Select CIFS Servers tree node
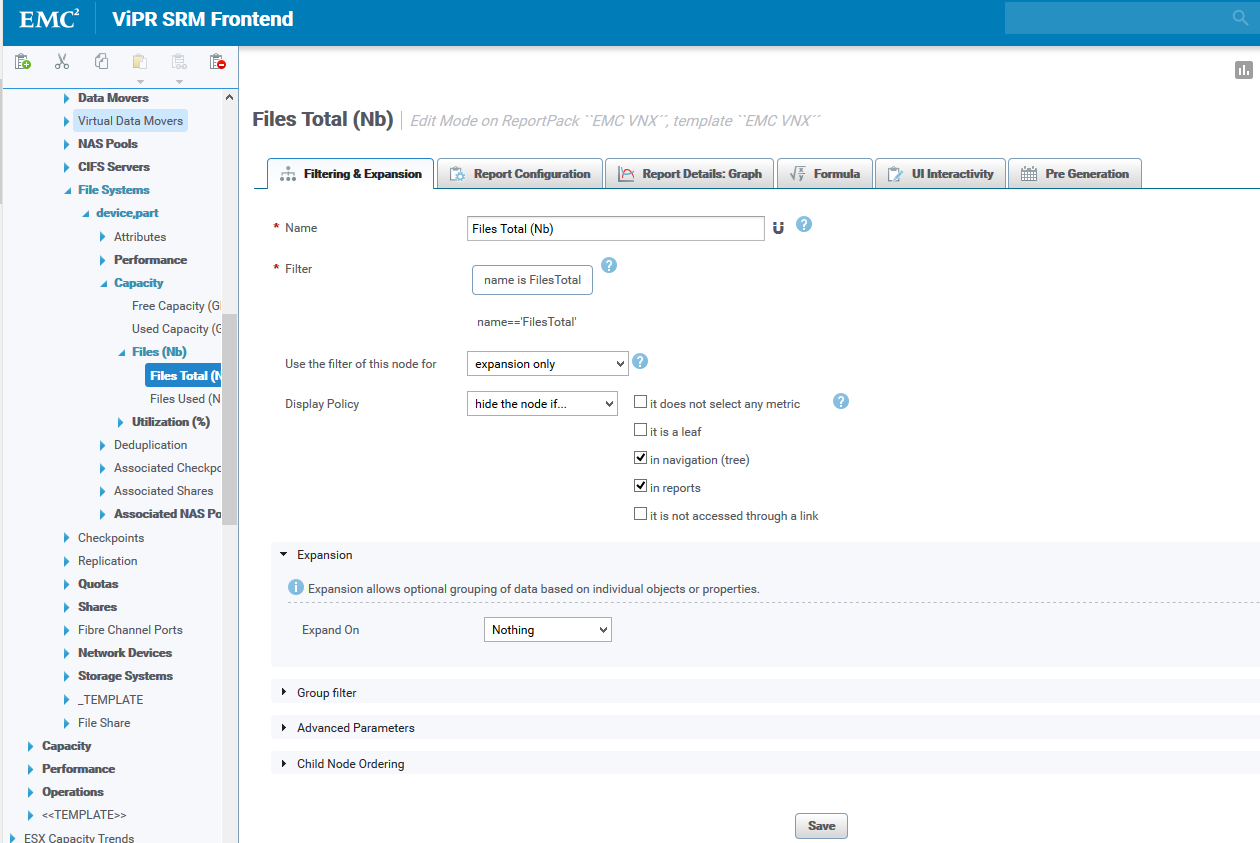This screenshot has width=1260, height=843. [114, 167]
